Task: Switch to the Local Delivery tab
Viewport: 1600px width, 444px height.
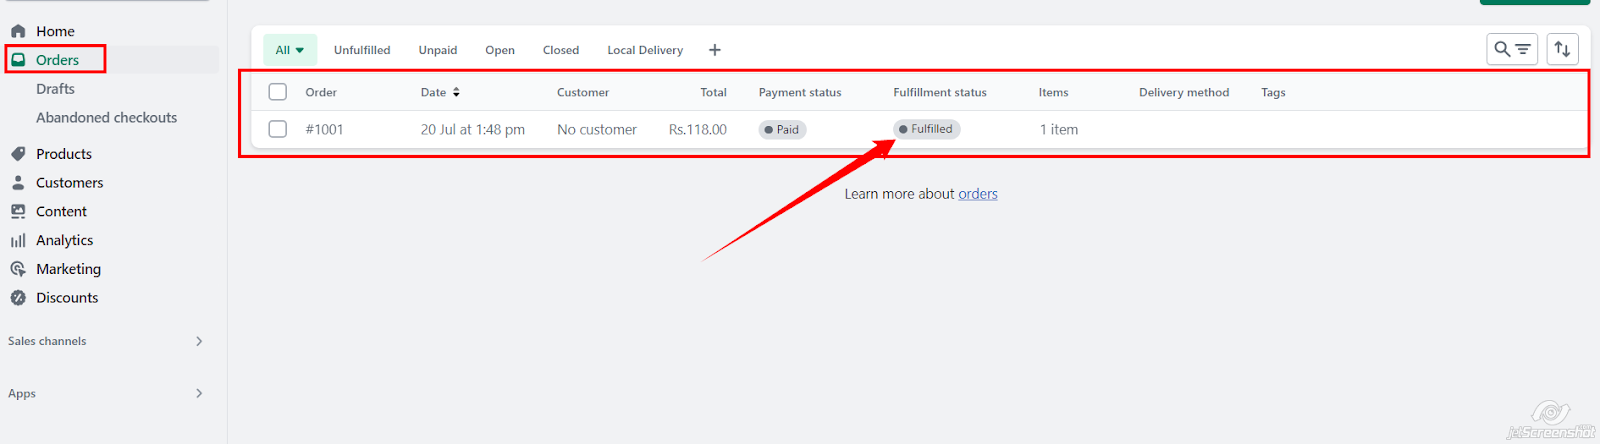Action: tap(645, 50)
